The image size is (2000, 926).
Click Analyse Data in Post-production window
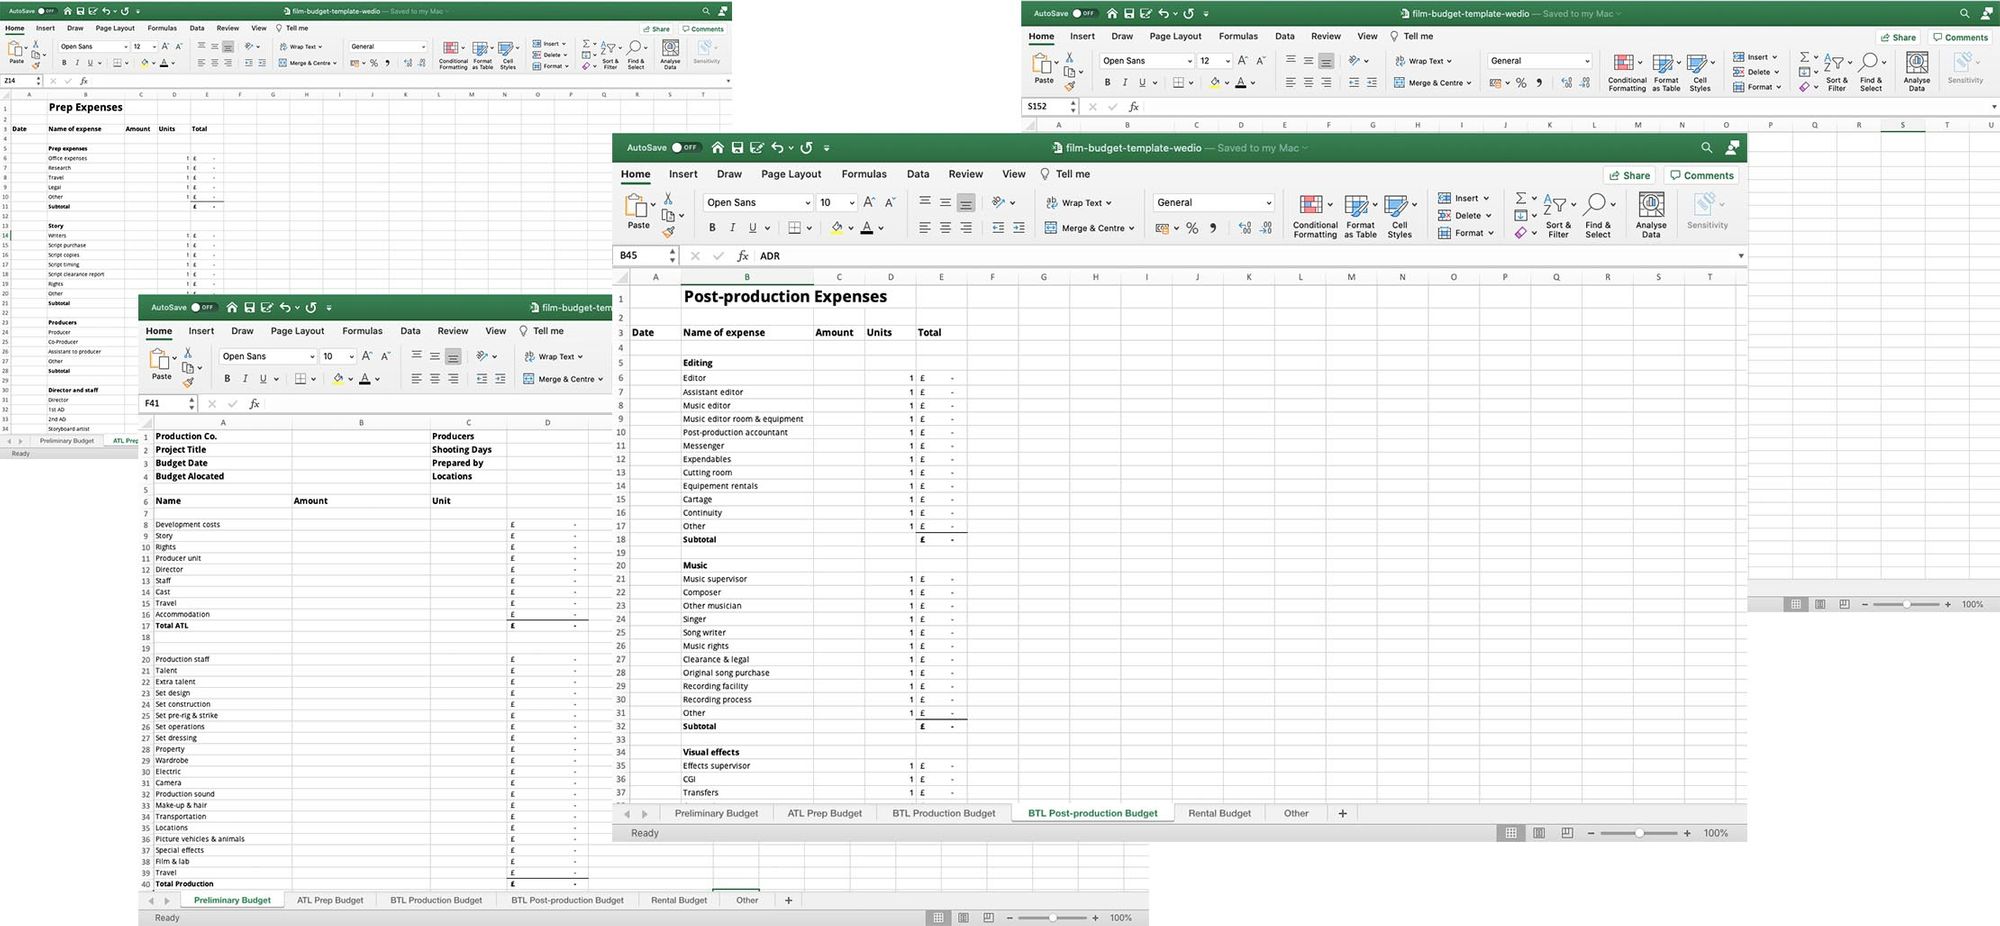pos(1651,216)
